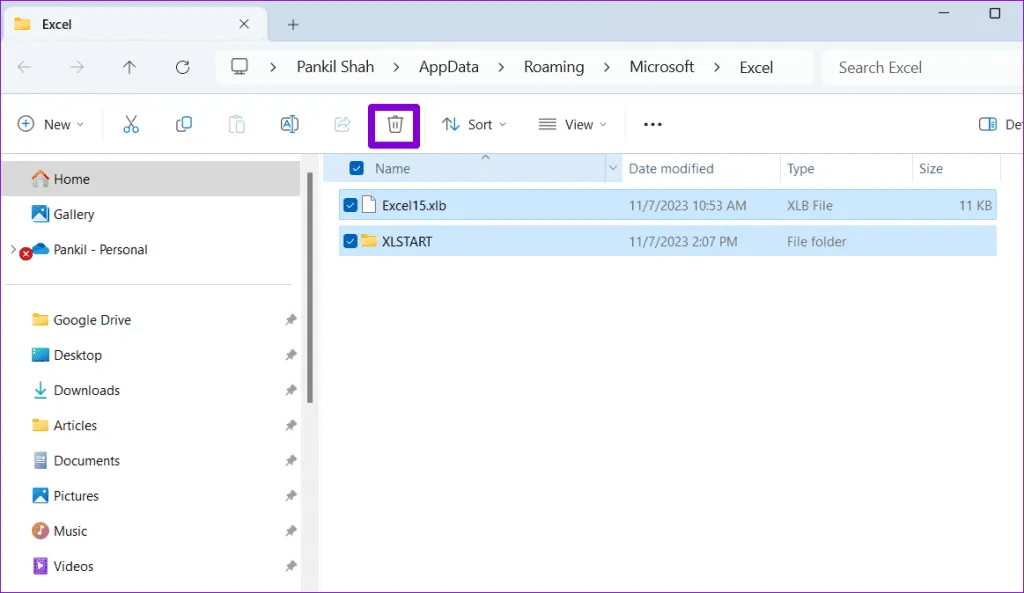This screenshot has width=1024, height=593.
Task: Open the View dropdown menu
Action: 572,125
